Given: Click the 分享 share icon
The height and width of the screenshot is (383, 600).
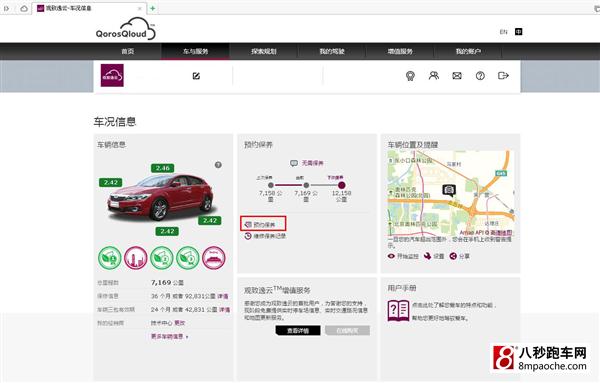Looking at the screenshot, I should 459,256.
